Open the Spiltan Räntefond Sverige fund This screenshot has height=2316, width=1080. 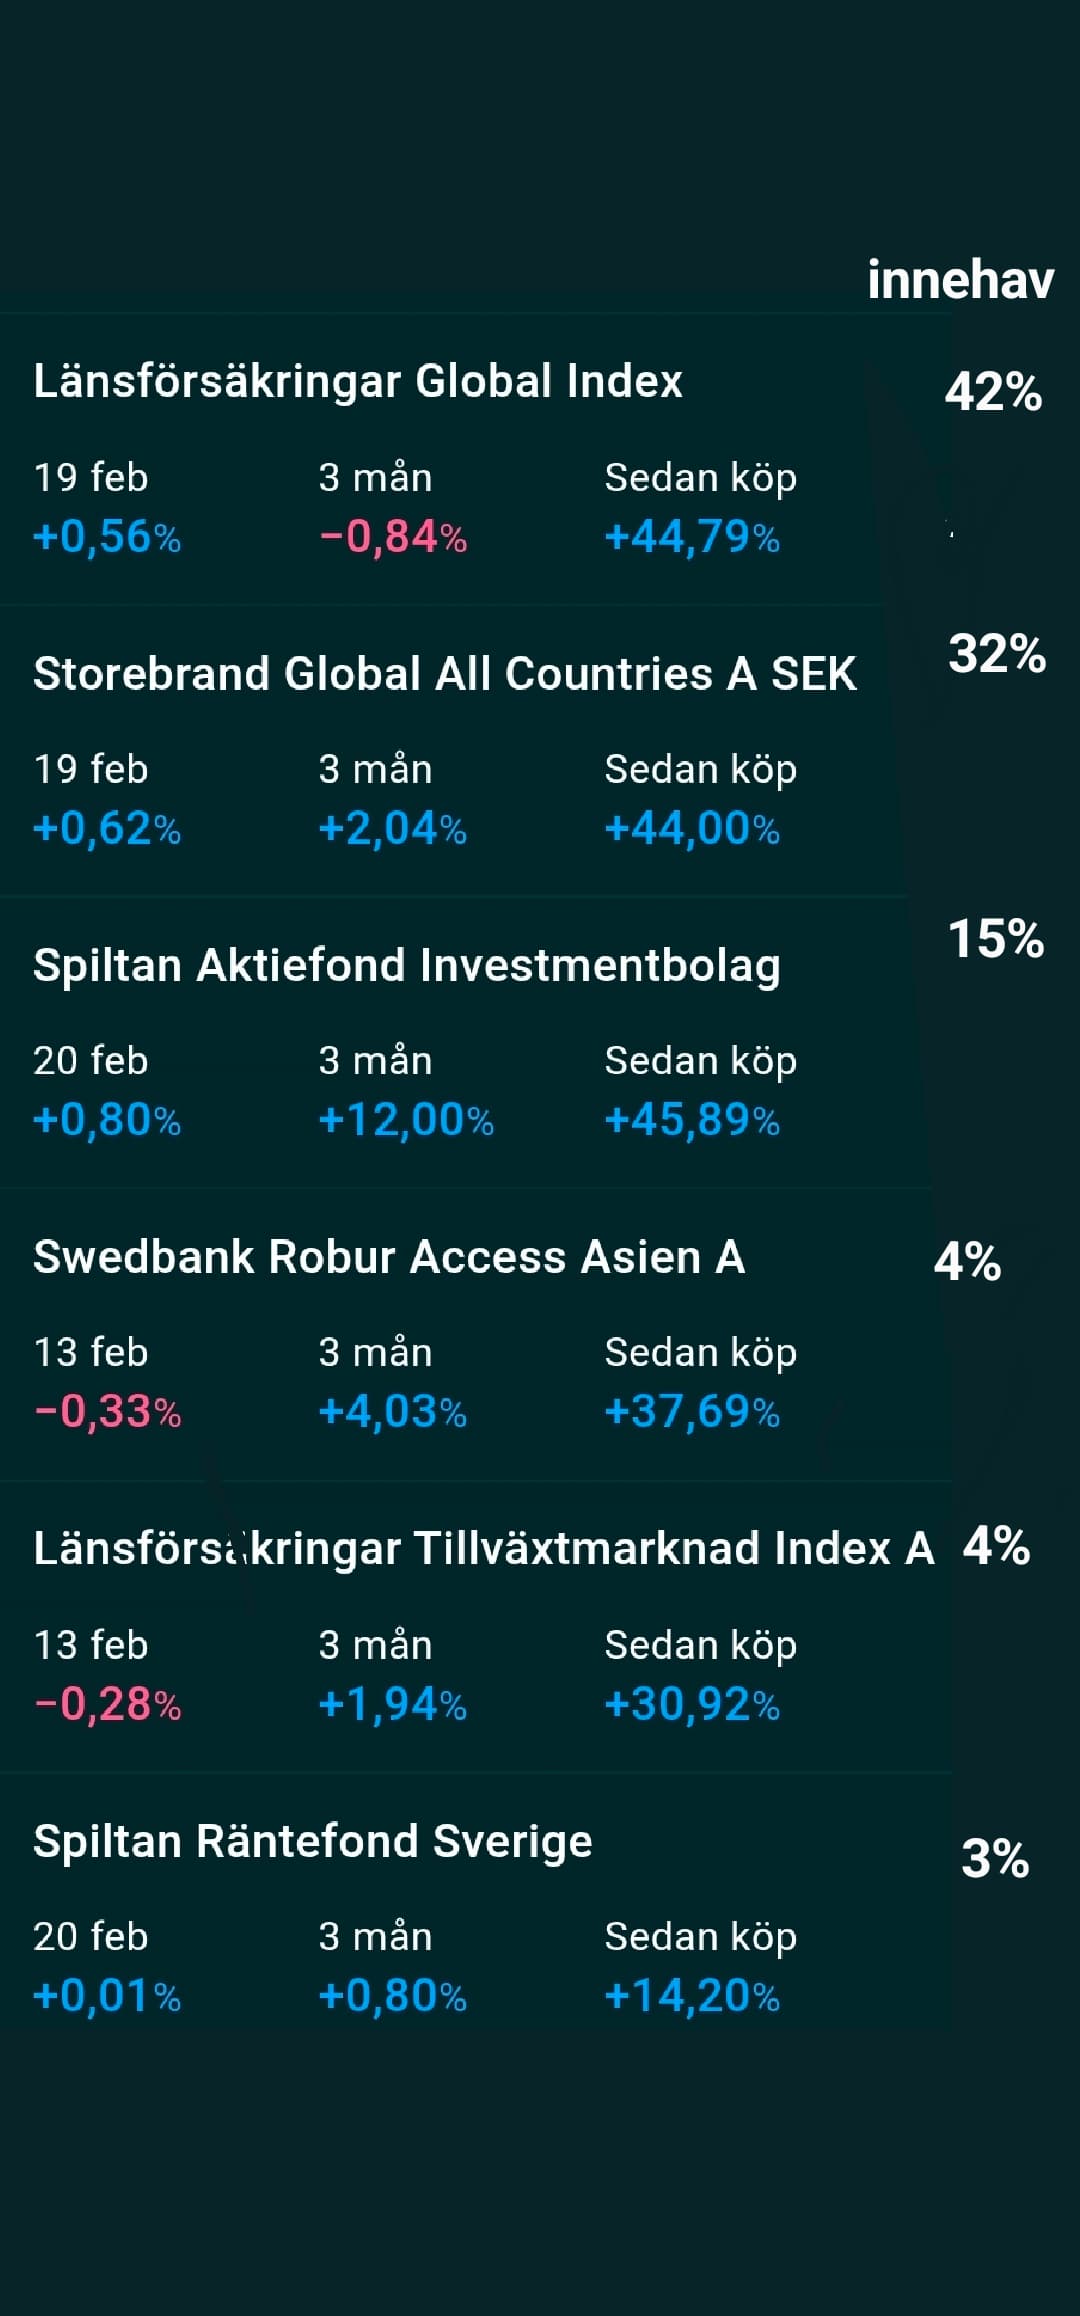[x=313, y=1841]
